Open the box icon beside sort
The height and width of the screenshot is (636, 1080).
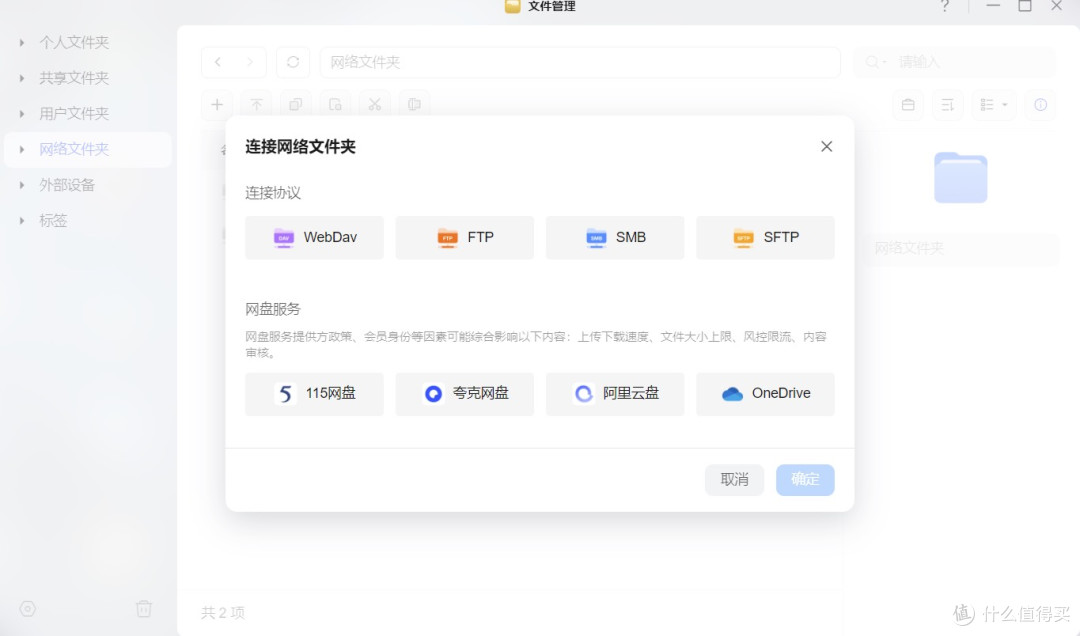[908, 105]
